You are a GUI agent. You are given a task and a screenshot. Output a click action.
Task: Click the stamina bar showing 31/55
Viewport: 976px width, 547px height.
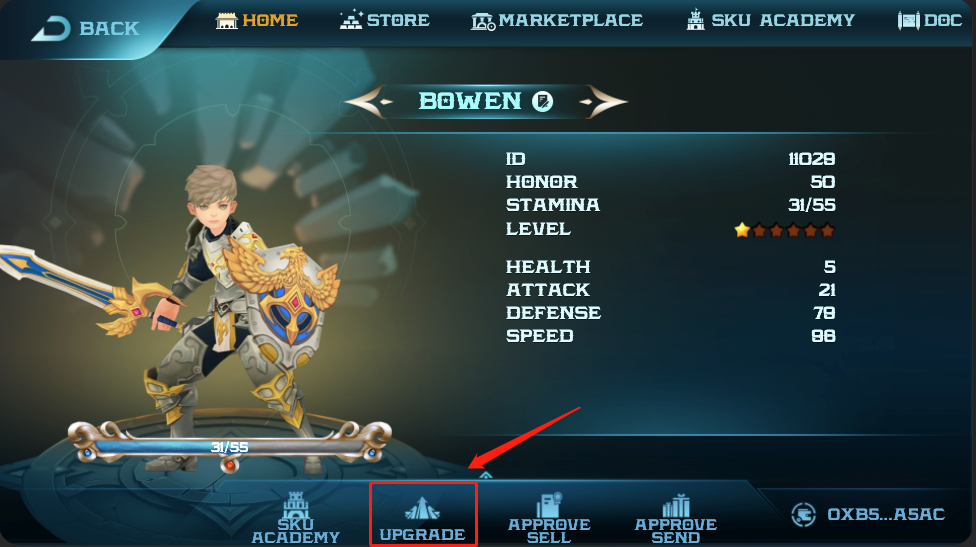click(x=230, y=447)
